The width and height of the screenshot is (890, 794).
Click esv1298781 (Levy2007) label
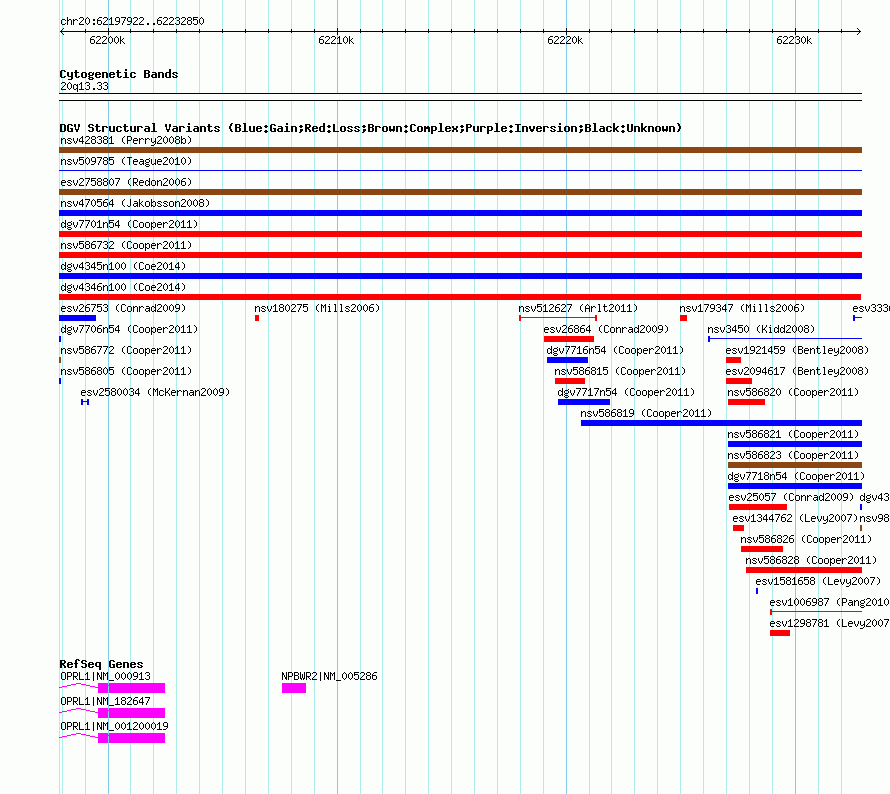pos(829,623)
